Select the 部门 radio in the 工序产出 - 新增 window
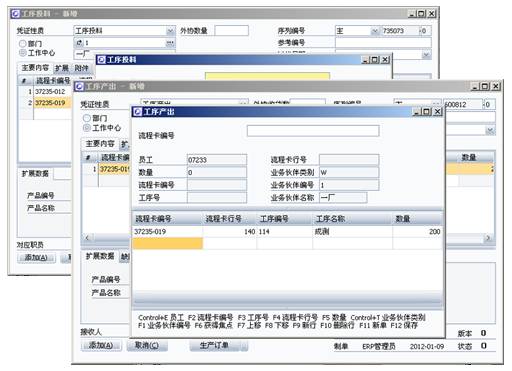512x371 pixels. click(x=87, y=118)
